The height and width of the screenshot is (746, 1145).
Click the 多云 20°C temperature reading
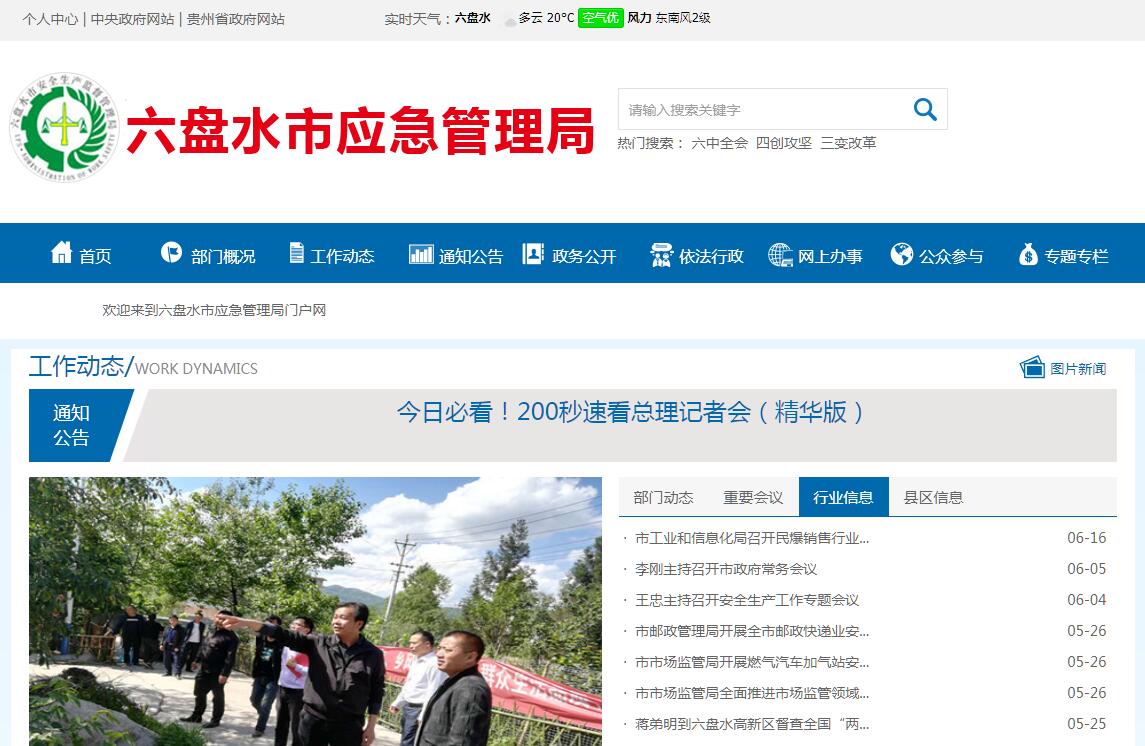(546, 18)
